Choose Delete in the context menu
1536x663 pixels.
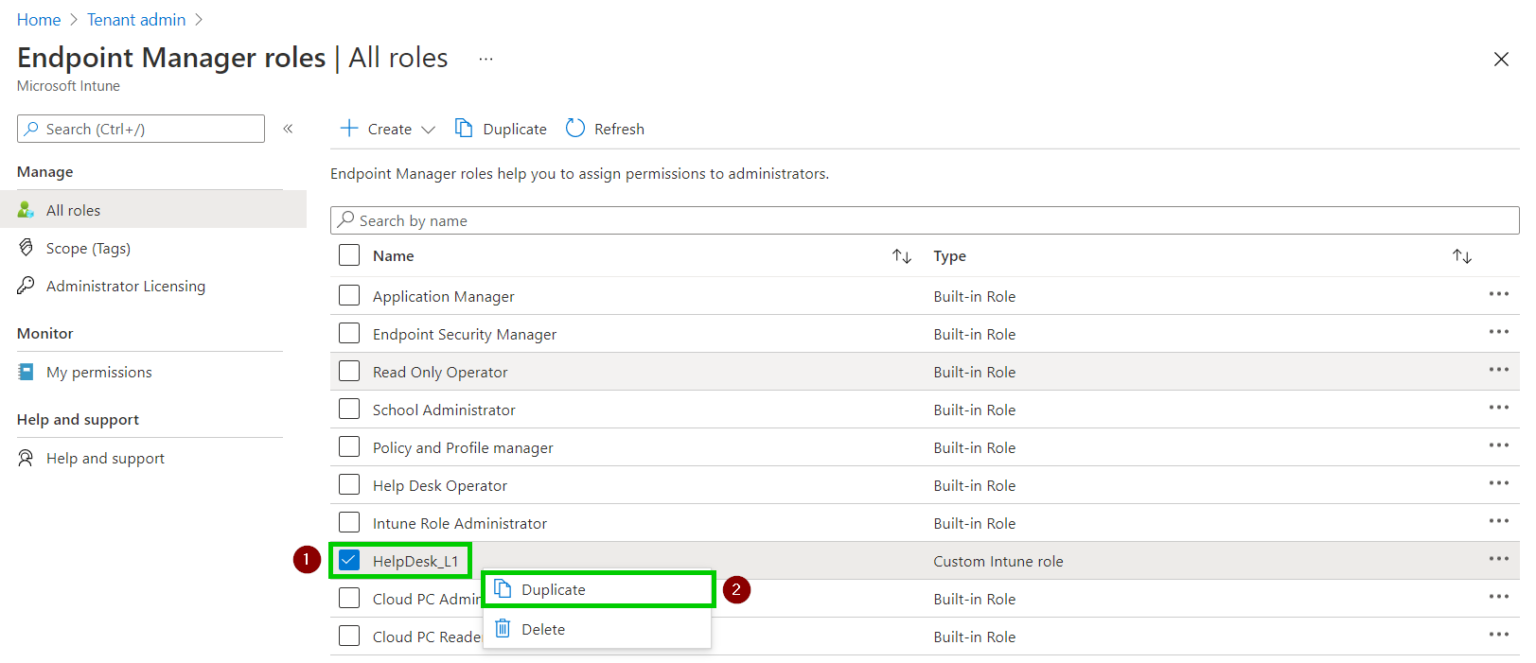(x=598, y=629)
